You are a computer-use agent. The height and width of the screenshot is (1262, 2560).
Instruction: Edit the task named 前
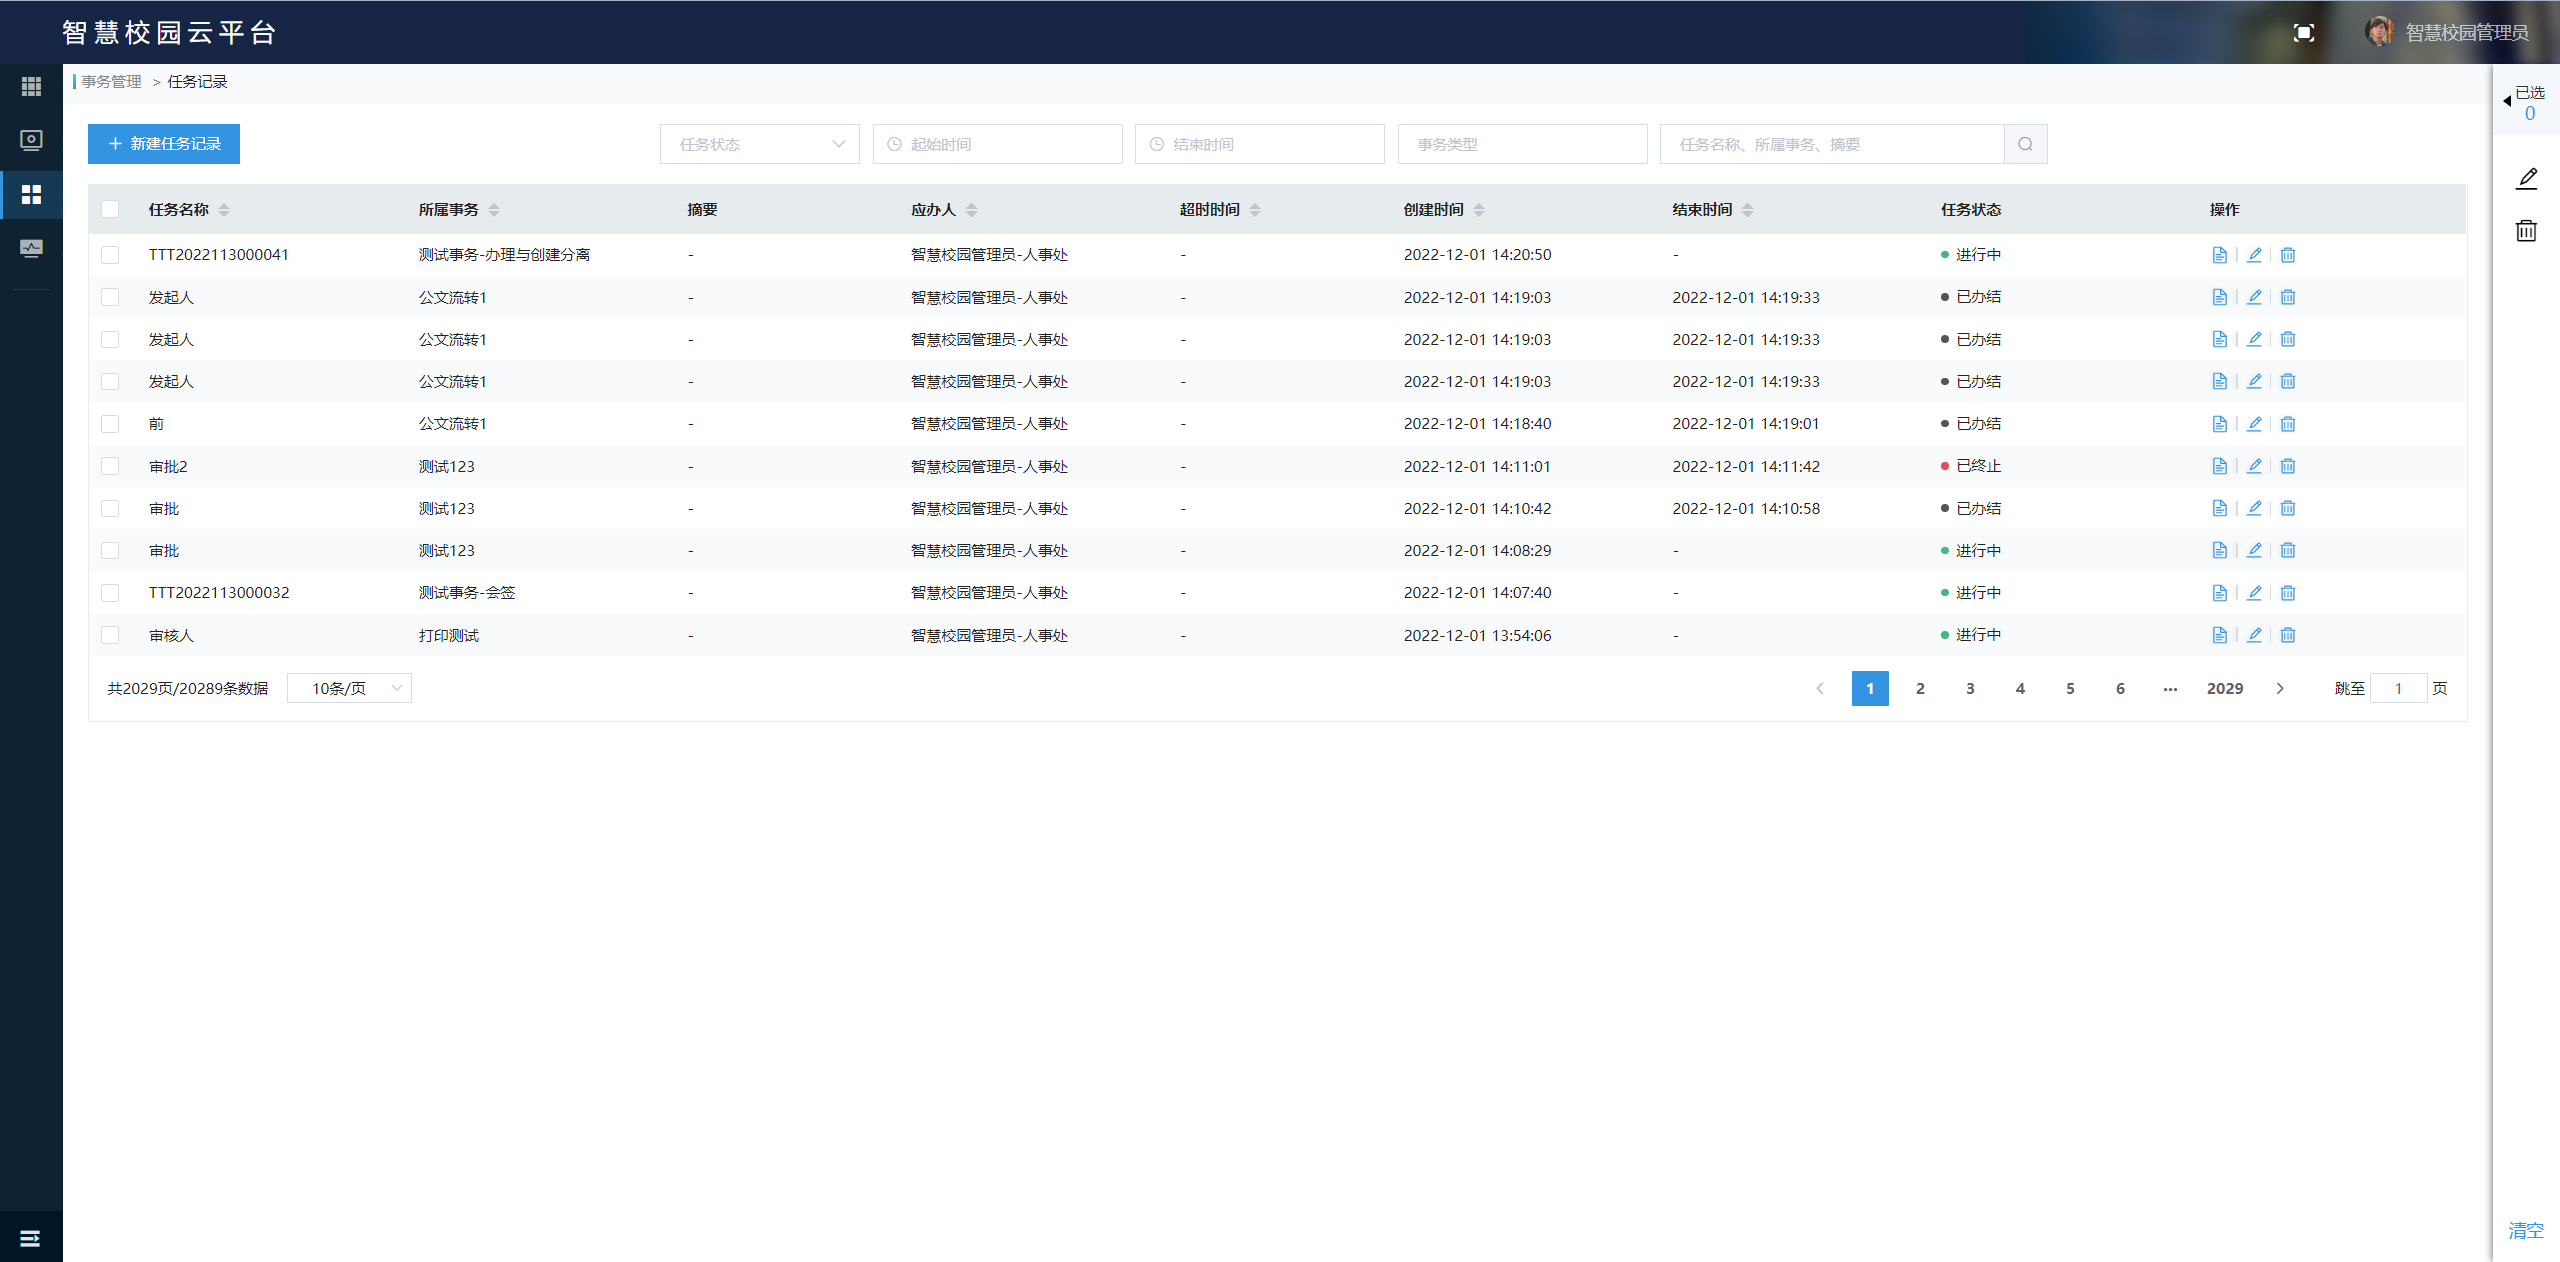[x=2254, y=424]
